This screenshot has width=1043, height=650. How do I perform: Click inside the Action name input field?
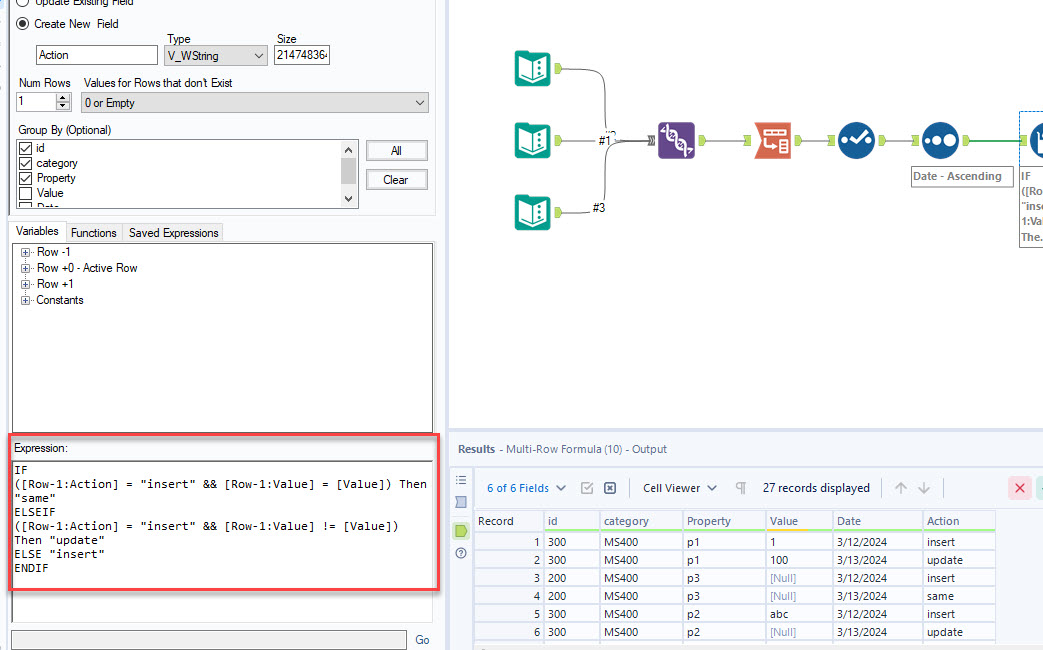click(x=96, y=55)
